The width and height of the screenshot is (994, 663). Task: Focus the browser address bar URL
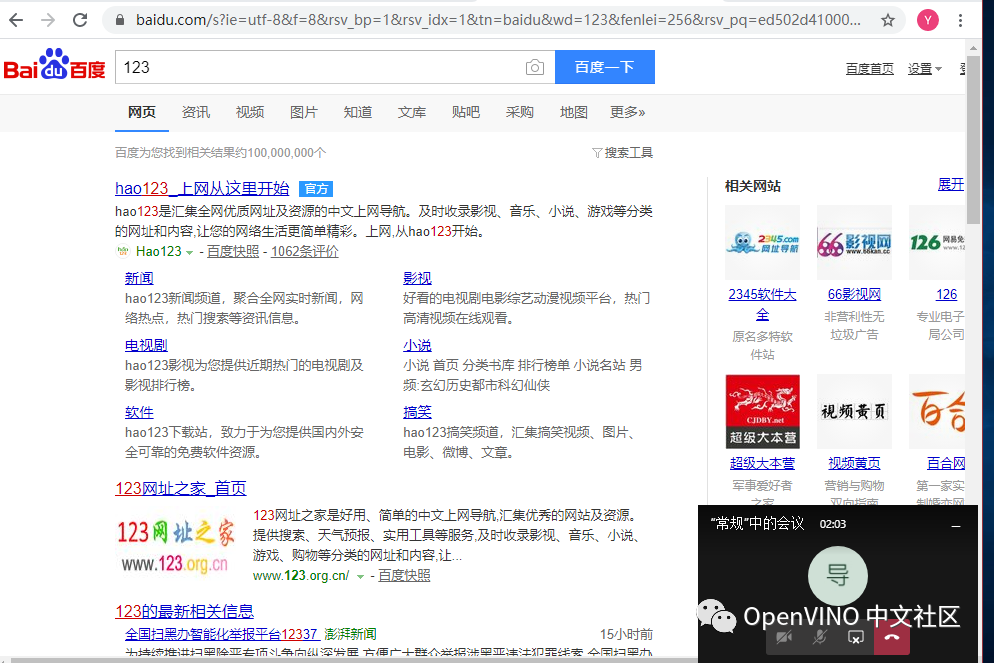(498, 20)
